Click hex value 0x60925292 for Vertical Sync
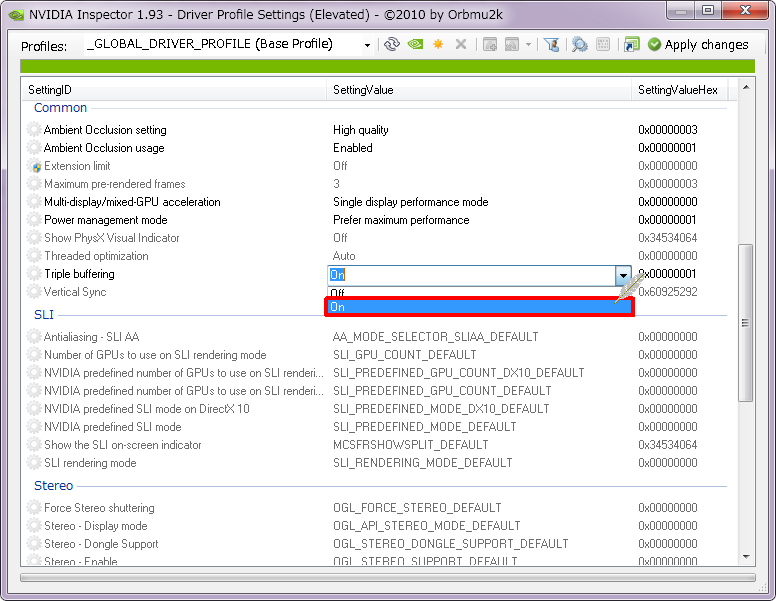The image size is (776, 601). coord(668,292)
